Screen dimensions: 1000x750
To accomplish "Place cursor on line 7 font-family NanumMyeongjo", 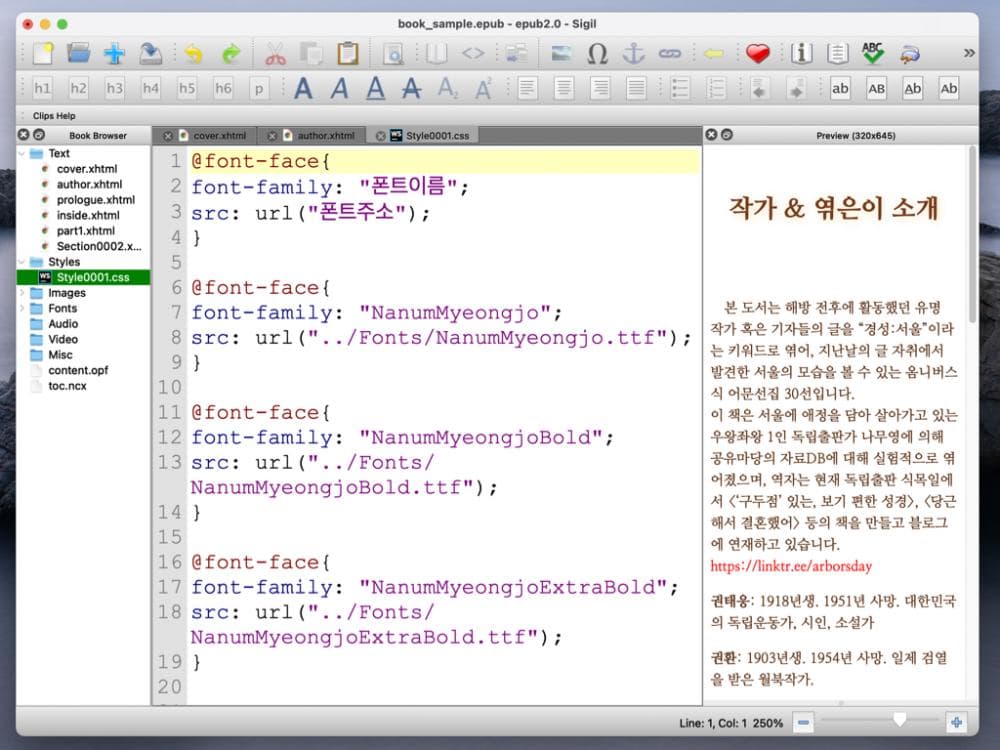I will point(376,313).
